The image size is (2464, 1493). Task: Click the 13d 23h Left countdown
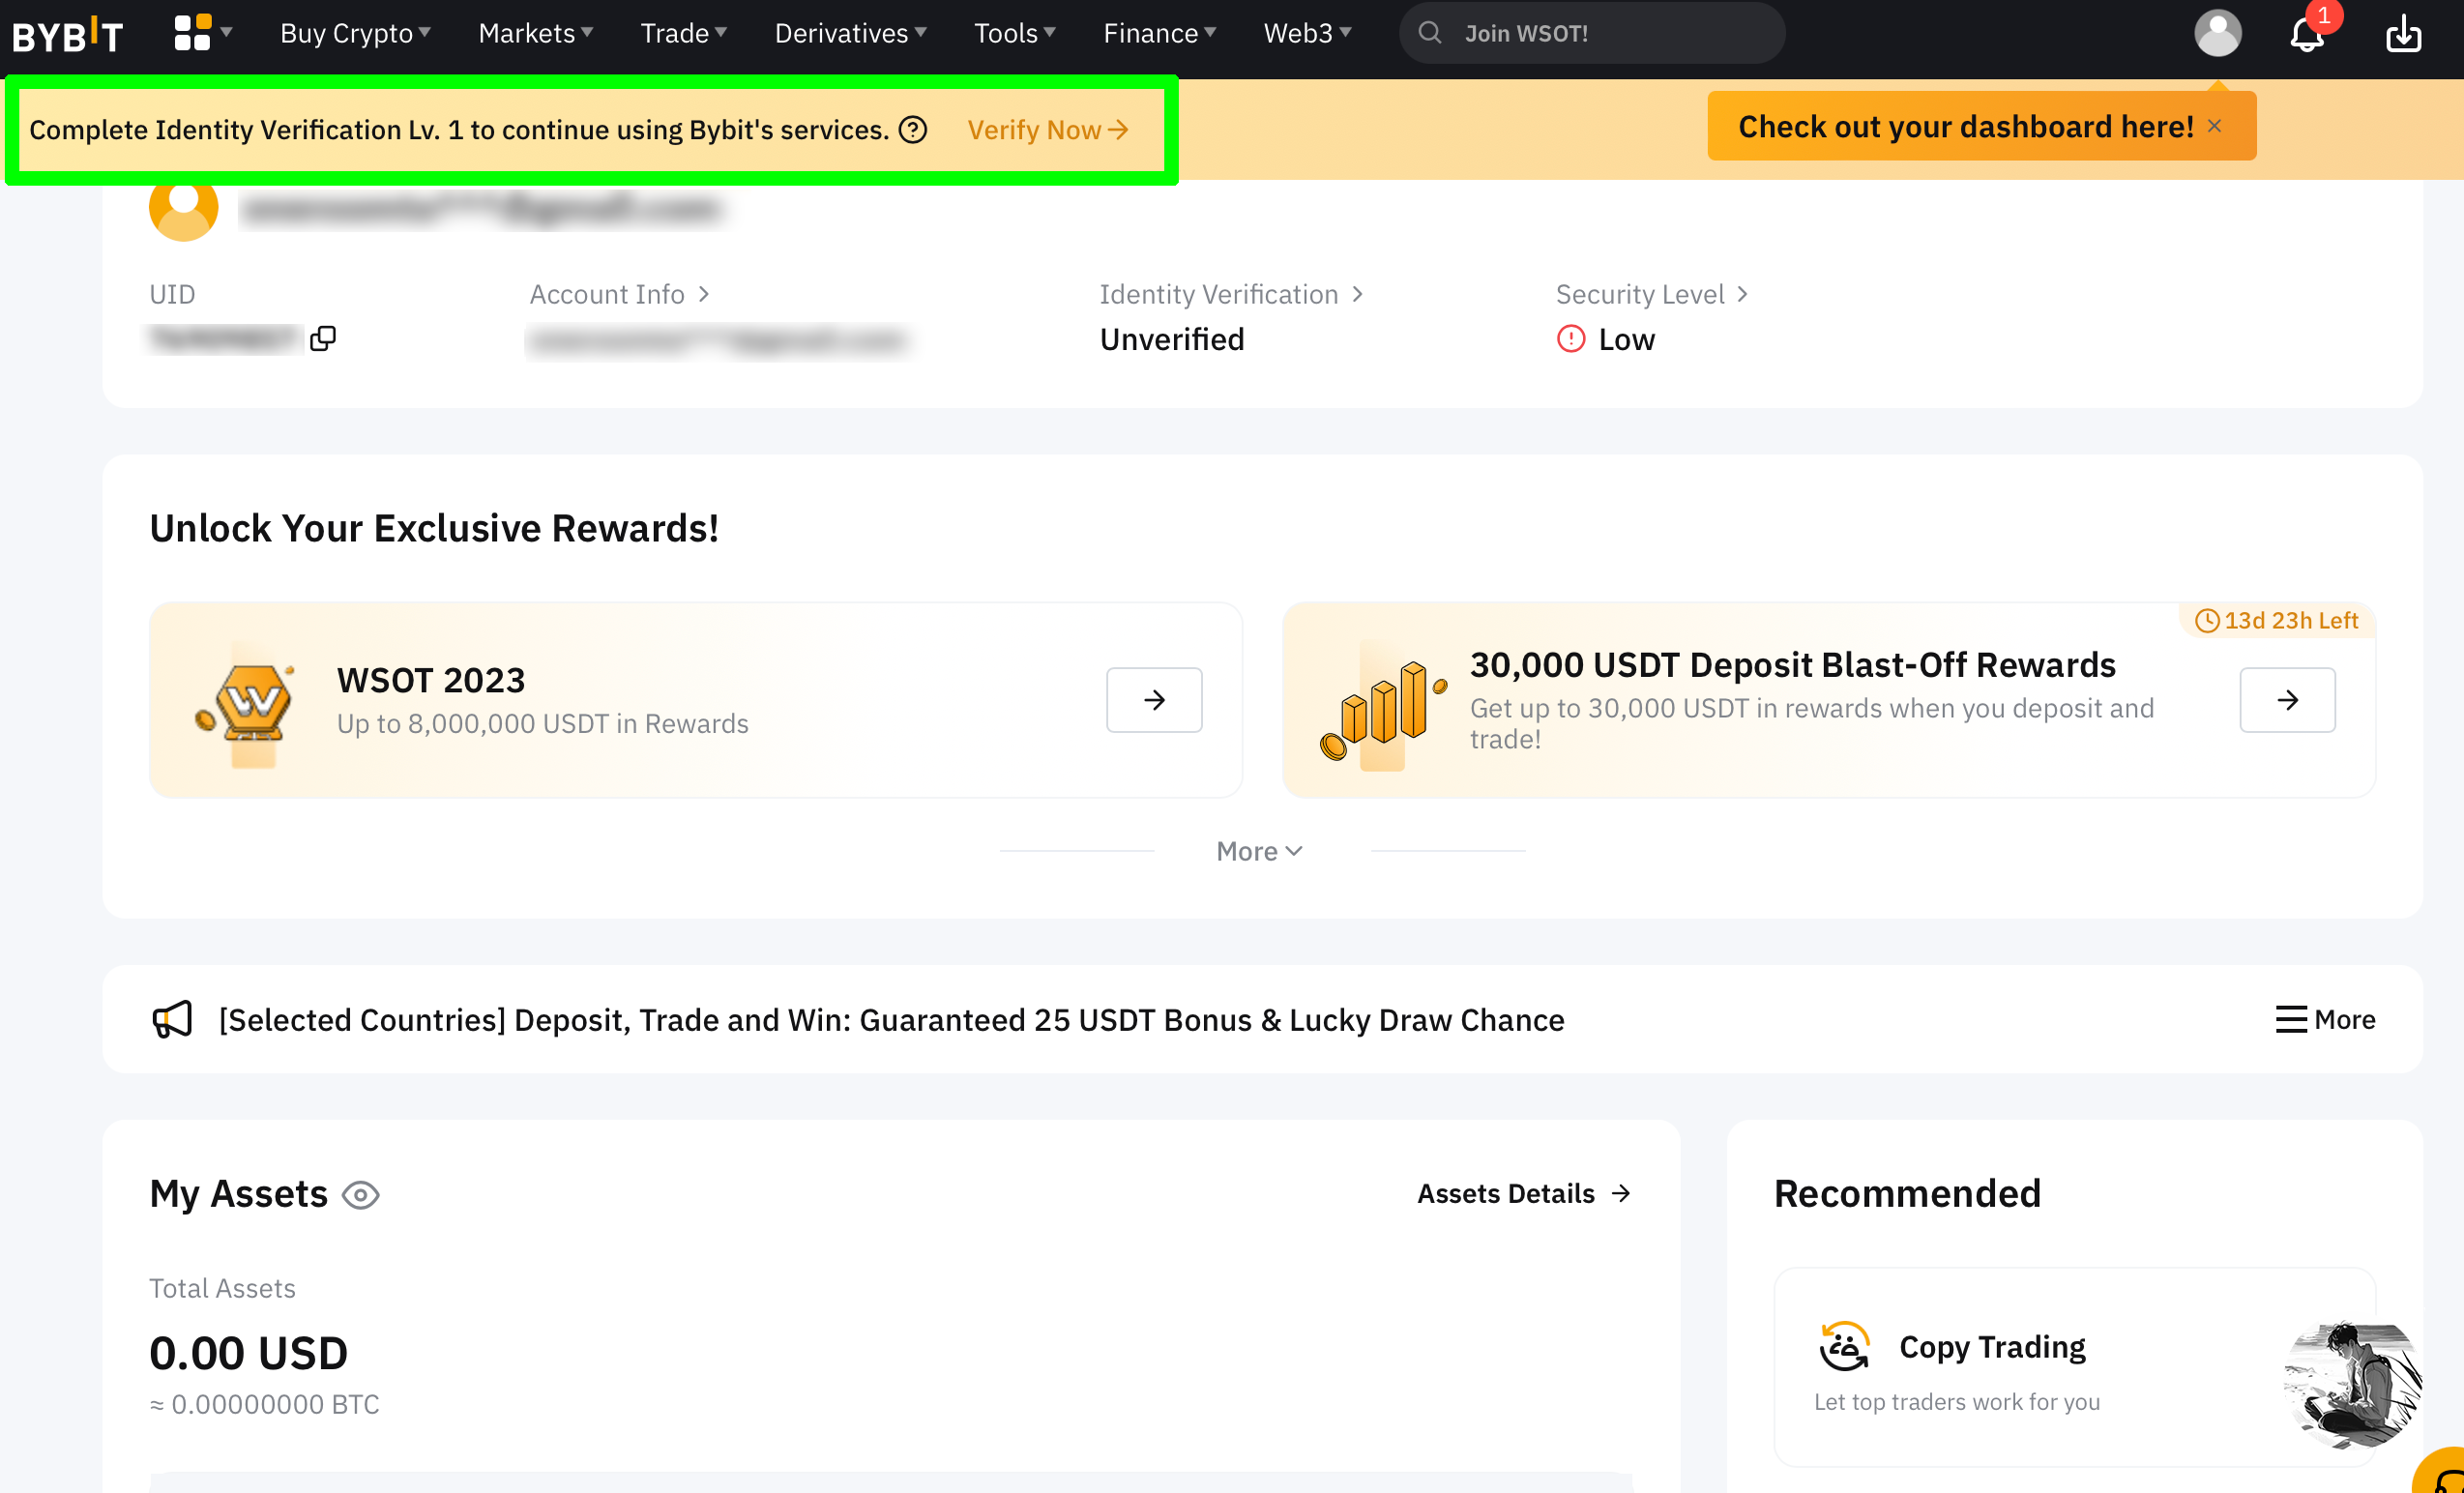(2290, 621)
